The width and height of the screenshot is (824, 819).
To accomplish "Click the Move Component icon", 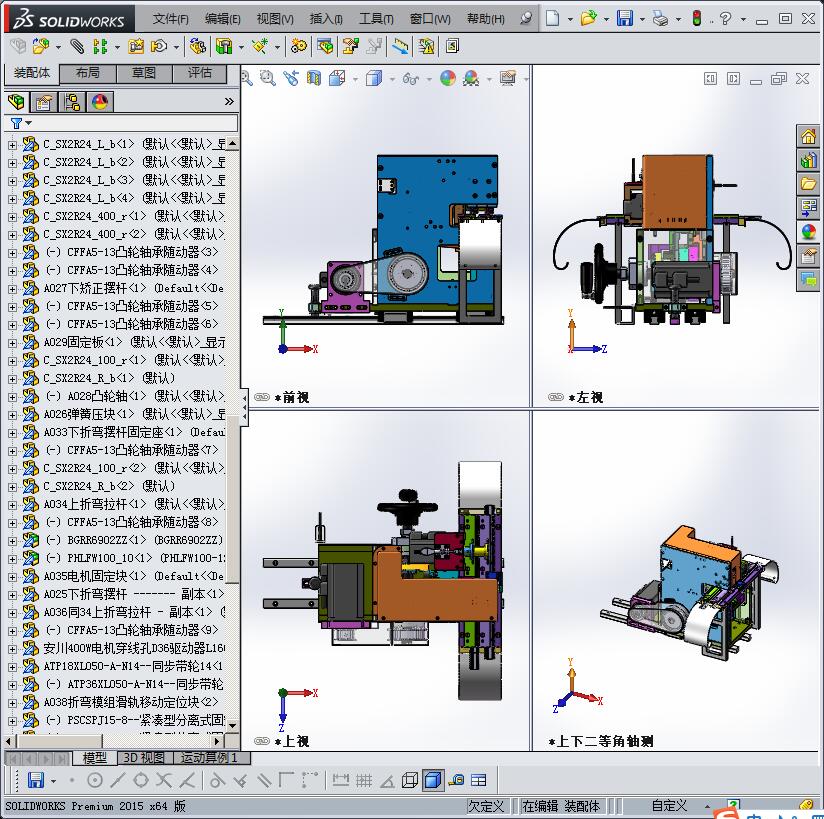I will click(159, 47).
